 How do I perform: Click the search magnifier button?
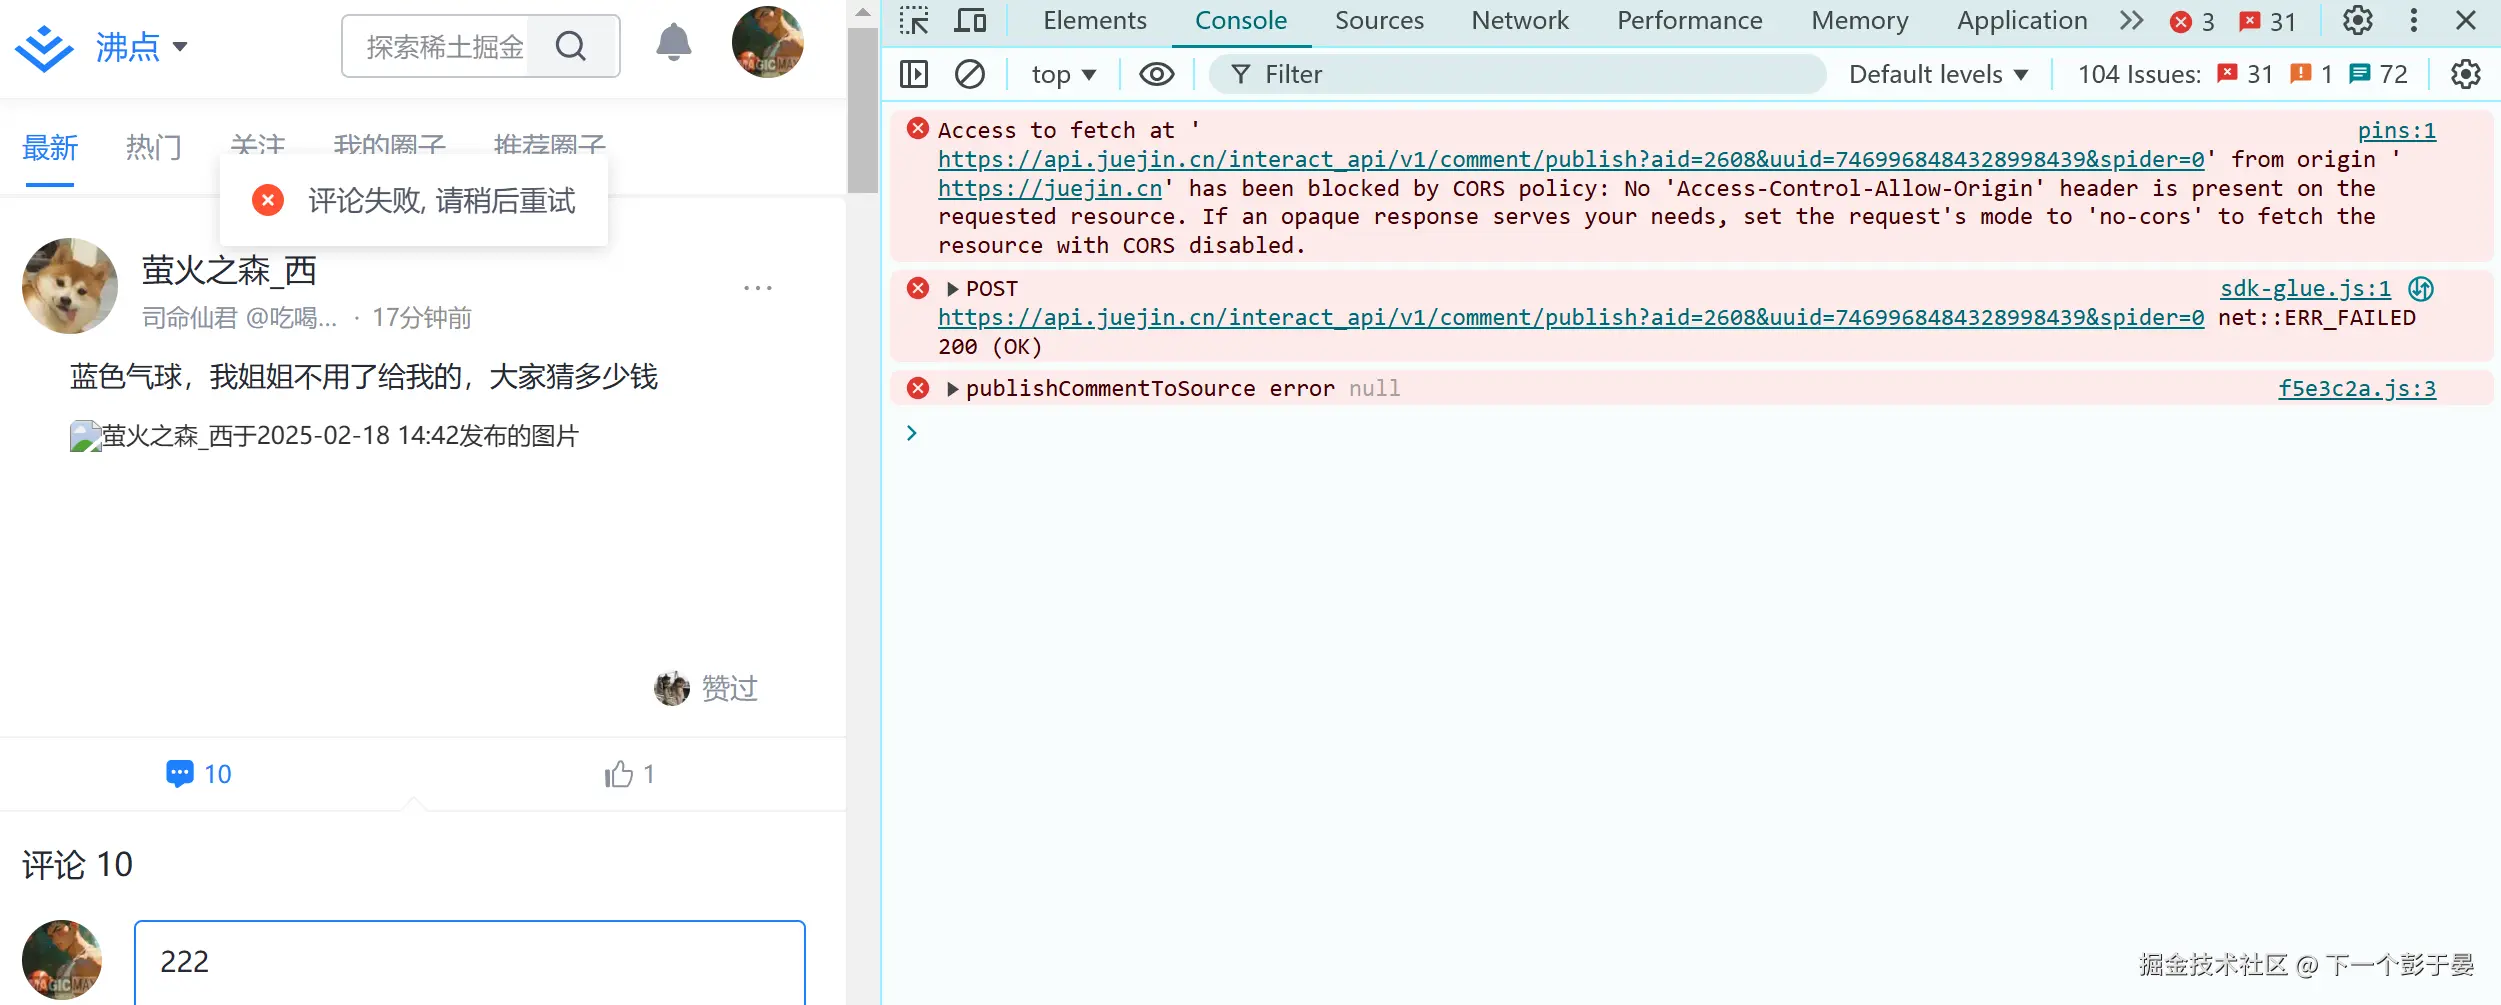571,46
